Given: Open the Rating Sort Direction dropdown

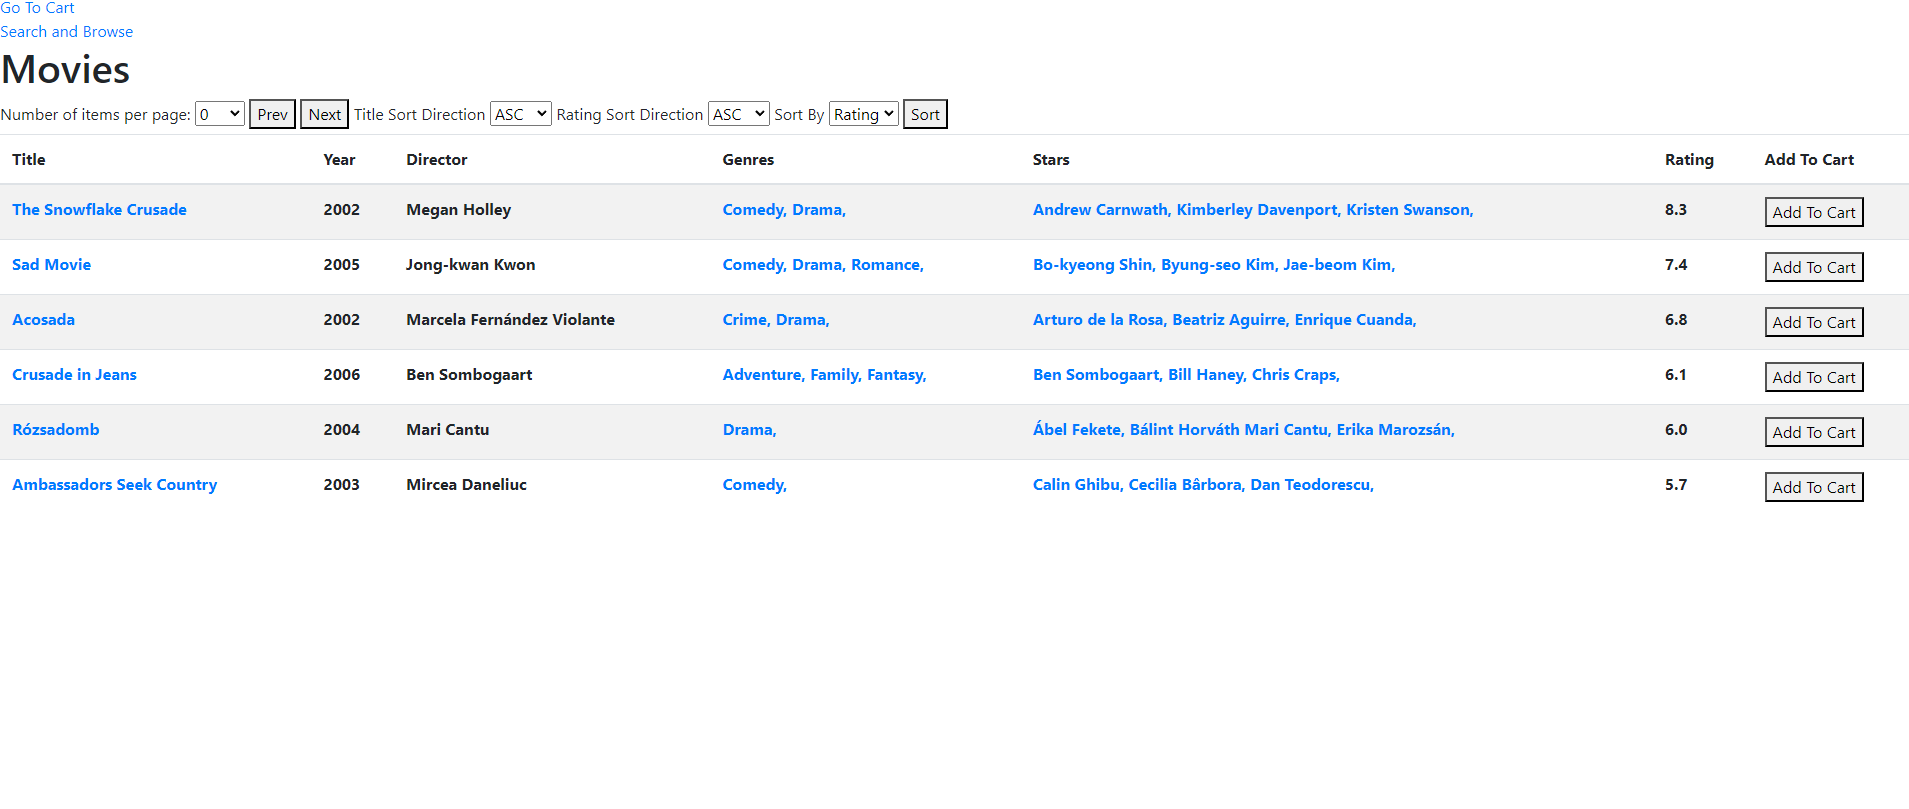Looking at the screenshot, I should [738, 114].
